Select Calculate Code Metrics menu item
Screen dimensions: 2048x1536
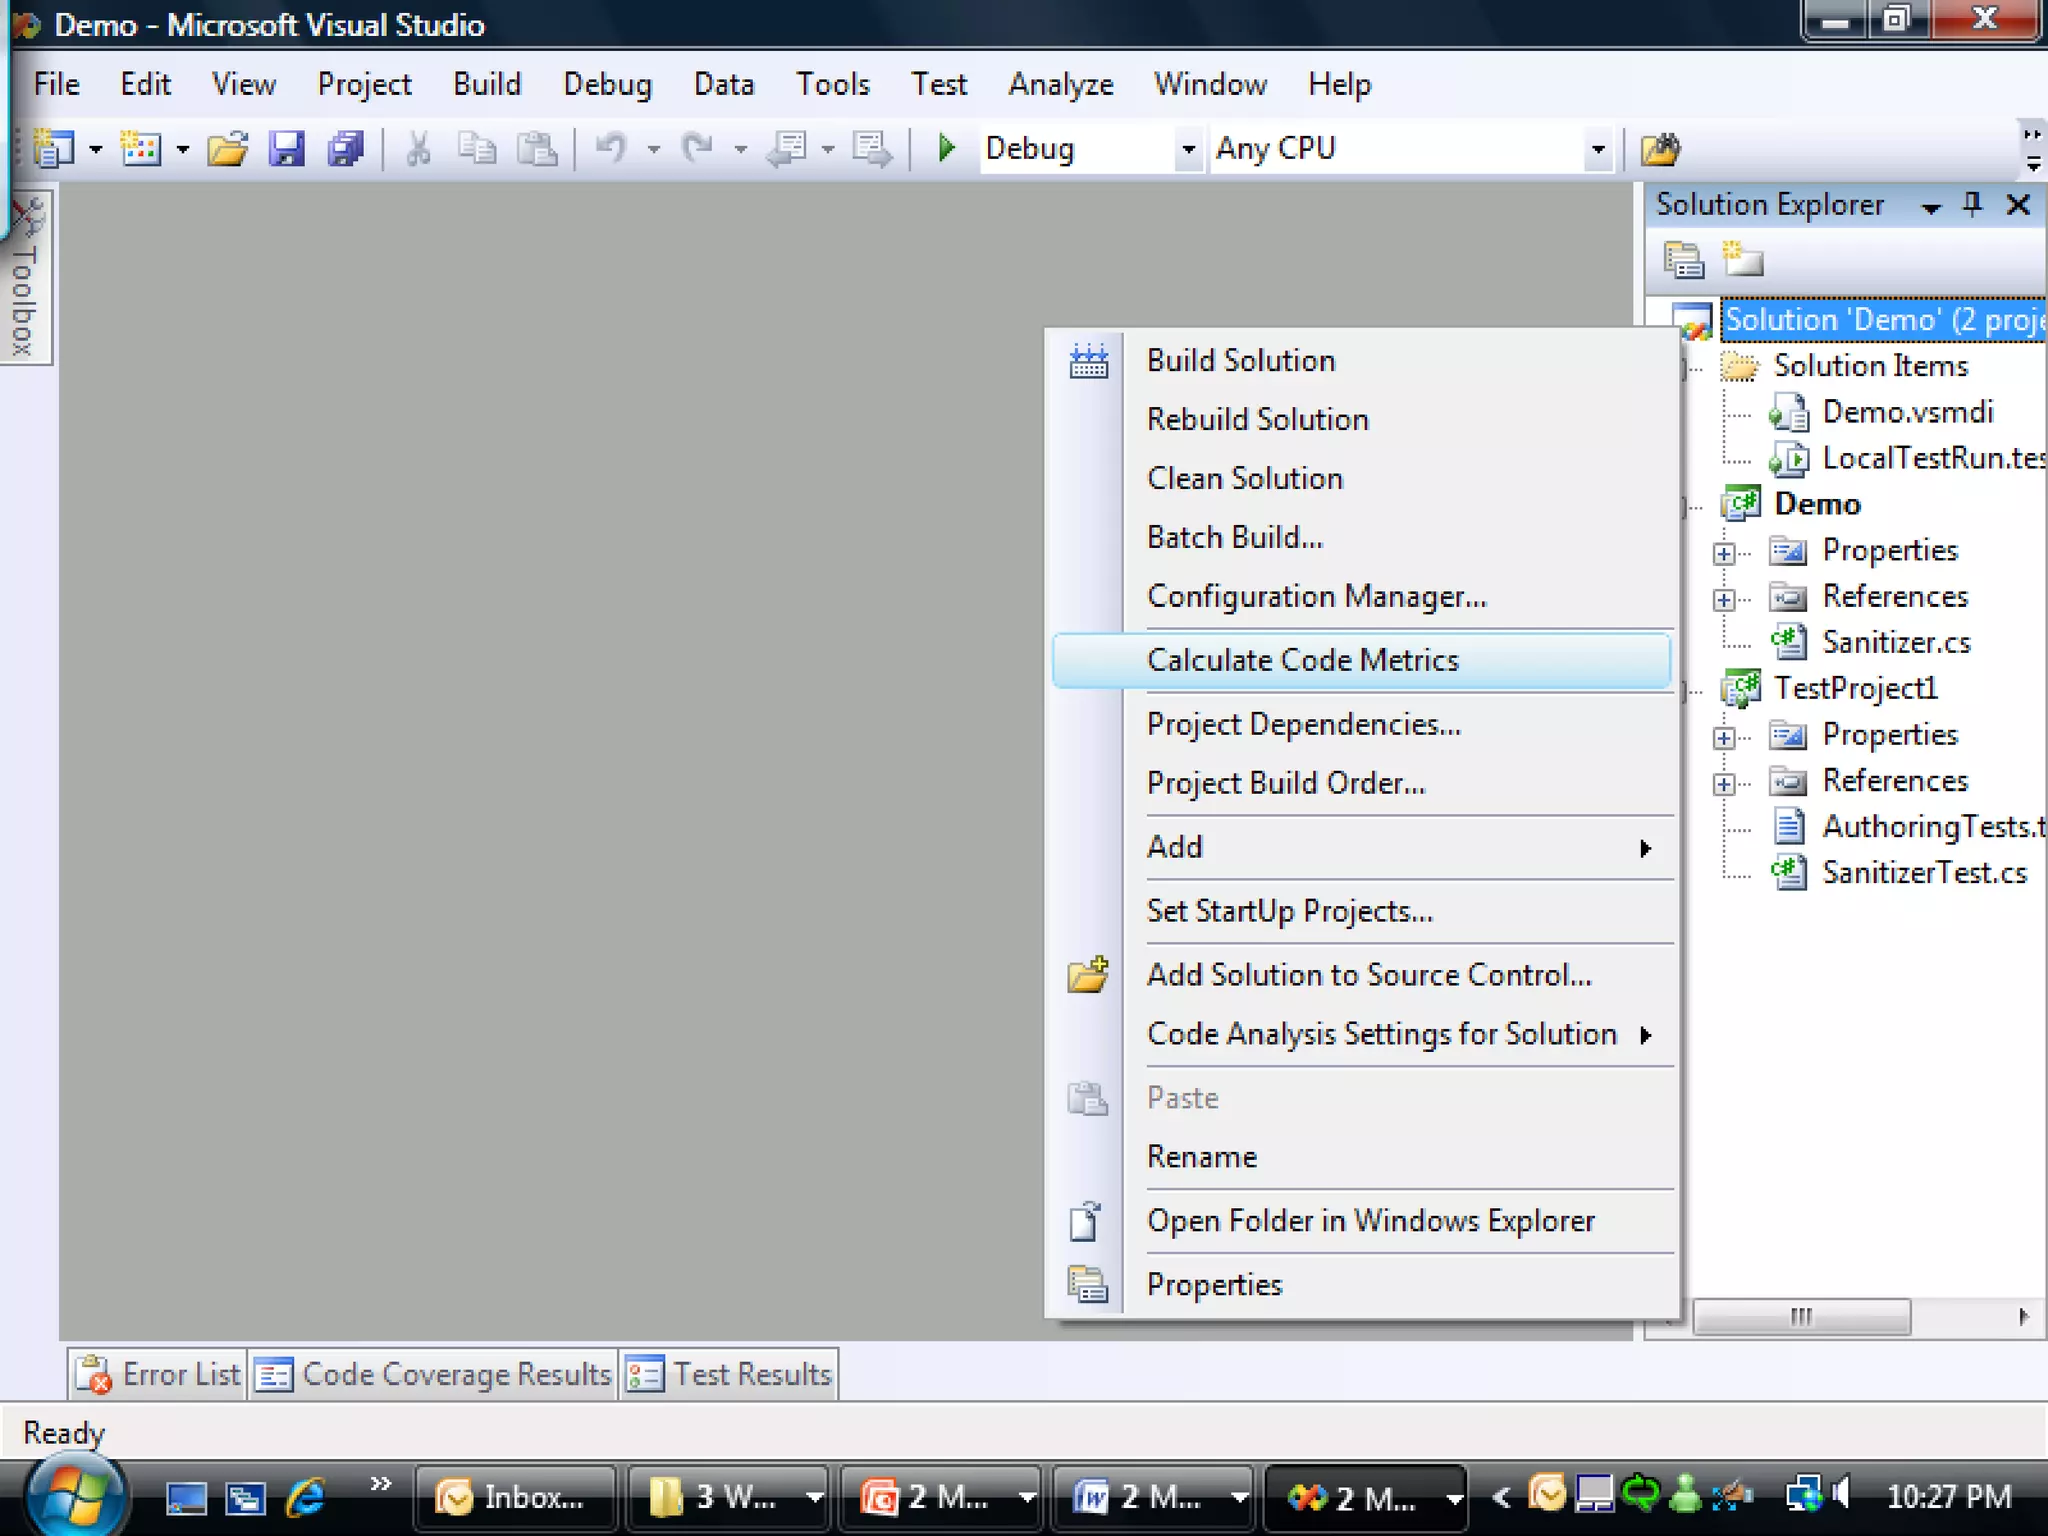click(x=1302, y=660)
